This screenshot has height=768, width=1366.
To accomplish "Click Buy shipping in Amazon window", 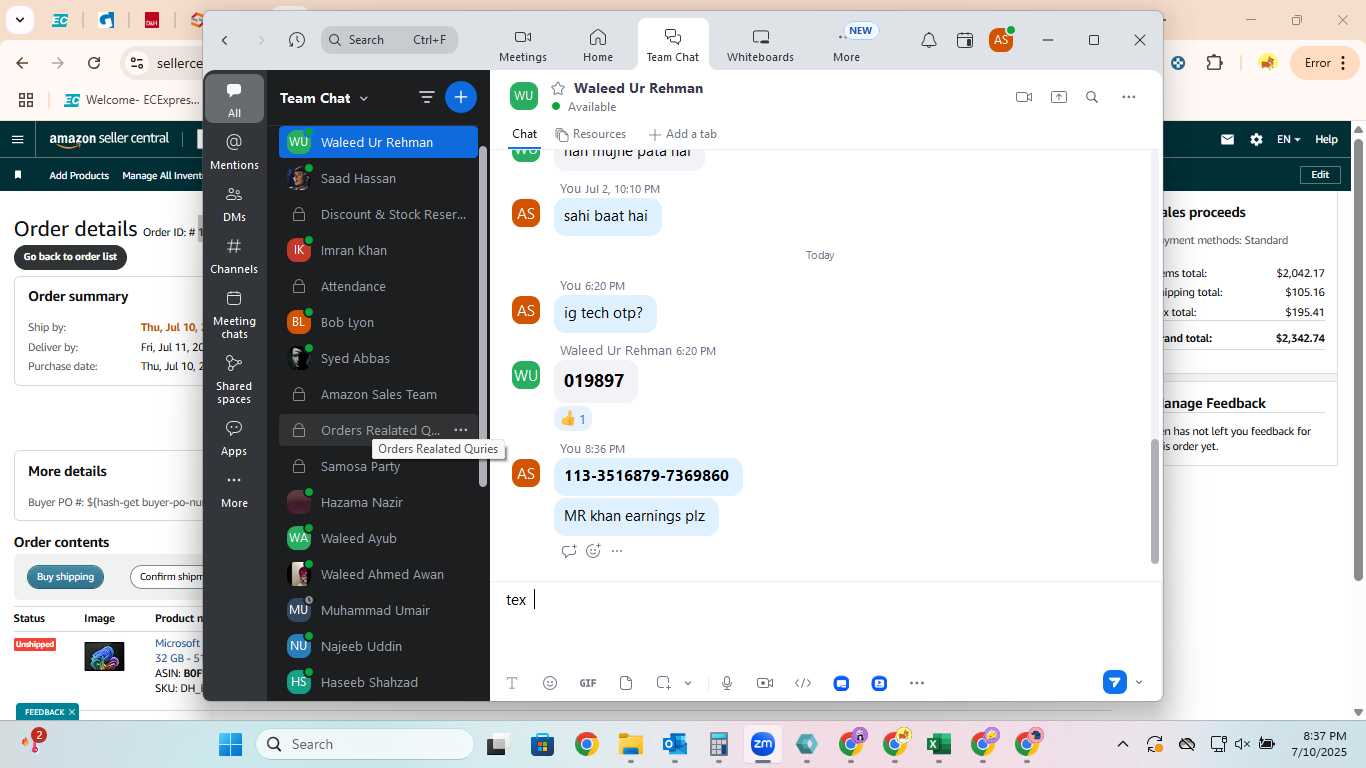I will click(65, 577).
